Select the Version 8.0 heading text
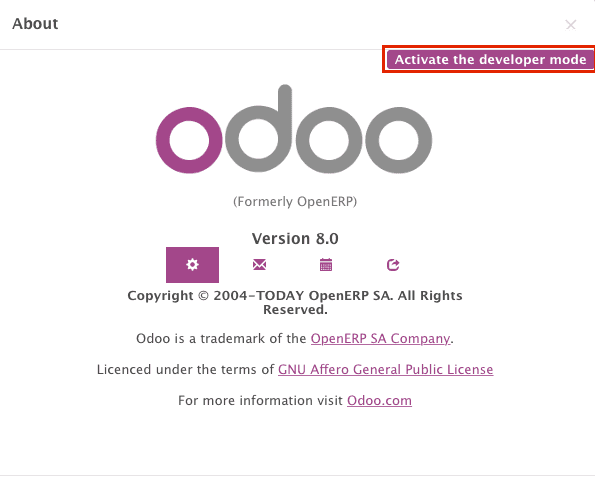 tap(295, 239)
